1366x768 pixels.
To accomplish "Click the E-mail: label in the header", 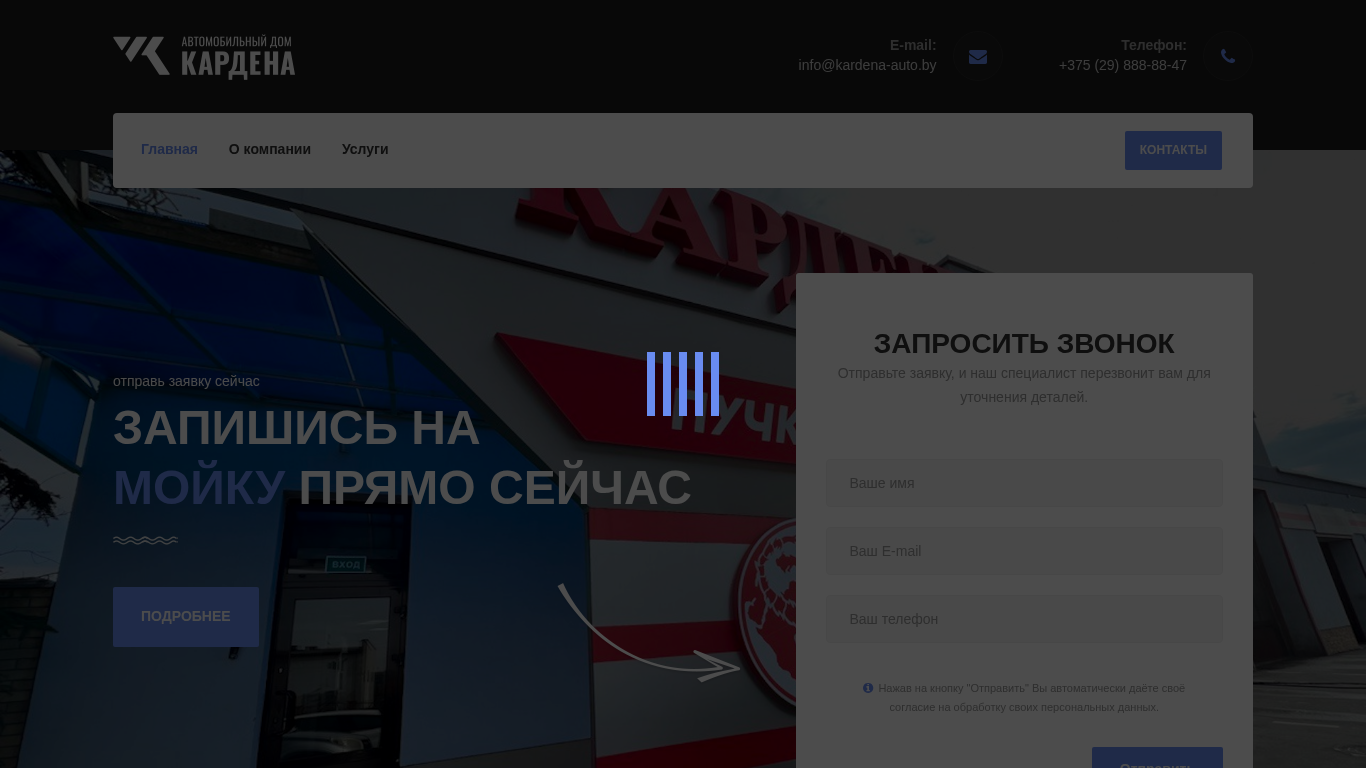I will pos(913,45).
